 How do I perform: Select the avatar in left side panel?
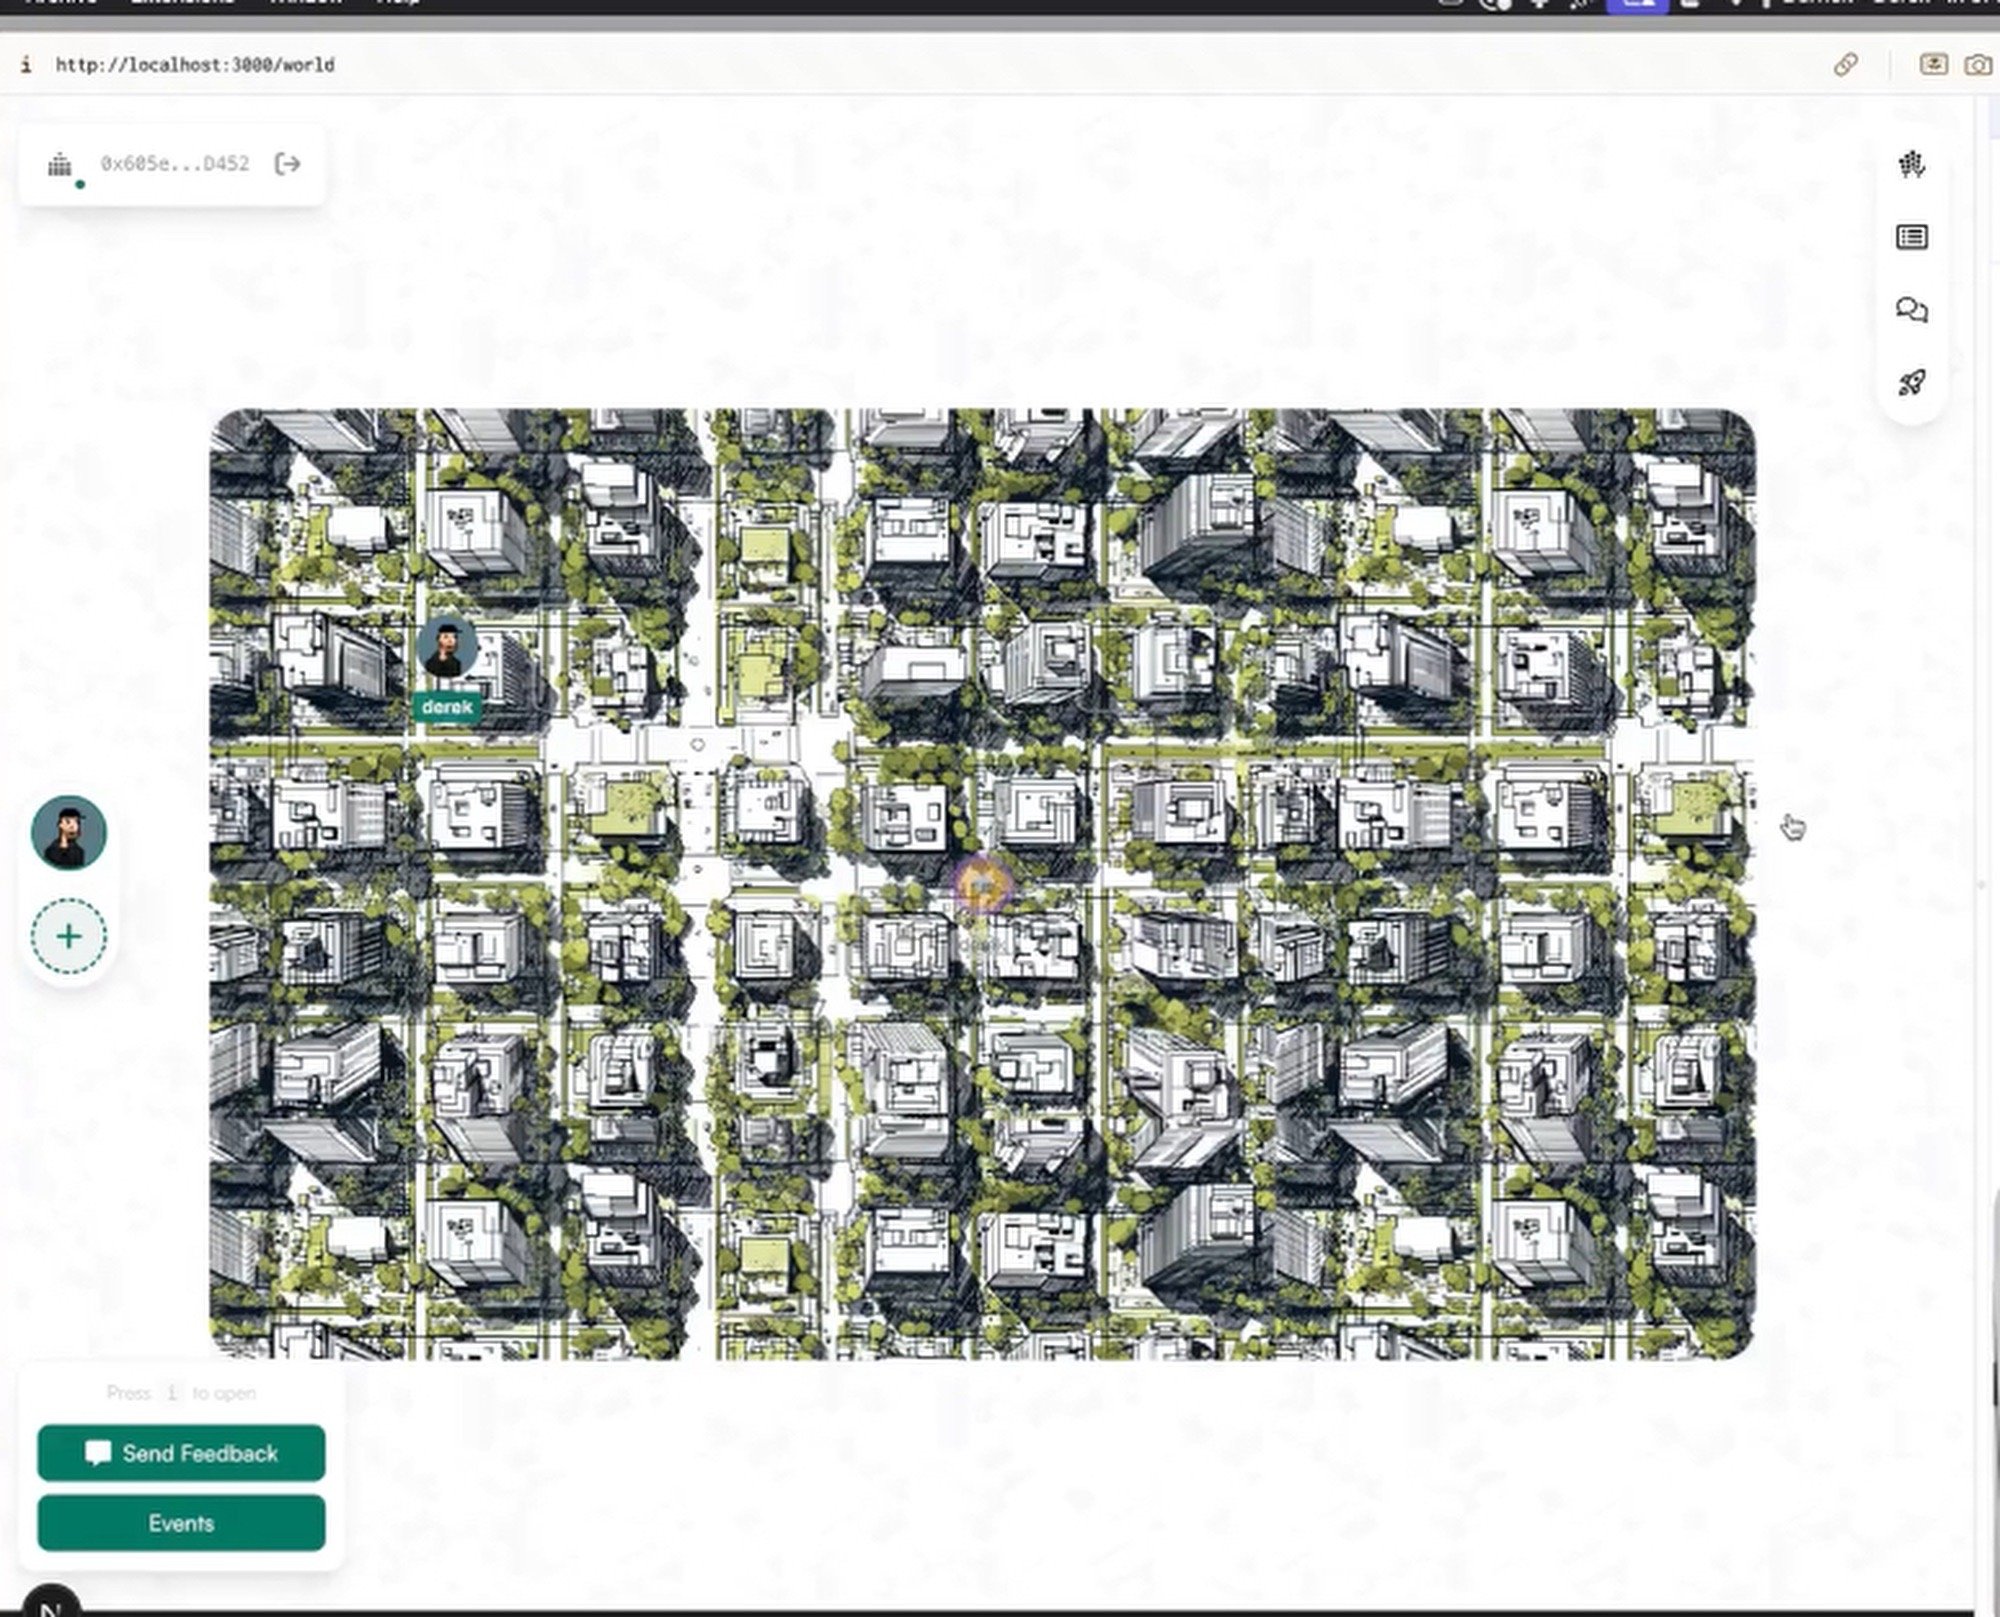tap(69, 833)
